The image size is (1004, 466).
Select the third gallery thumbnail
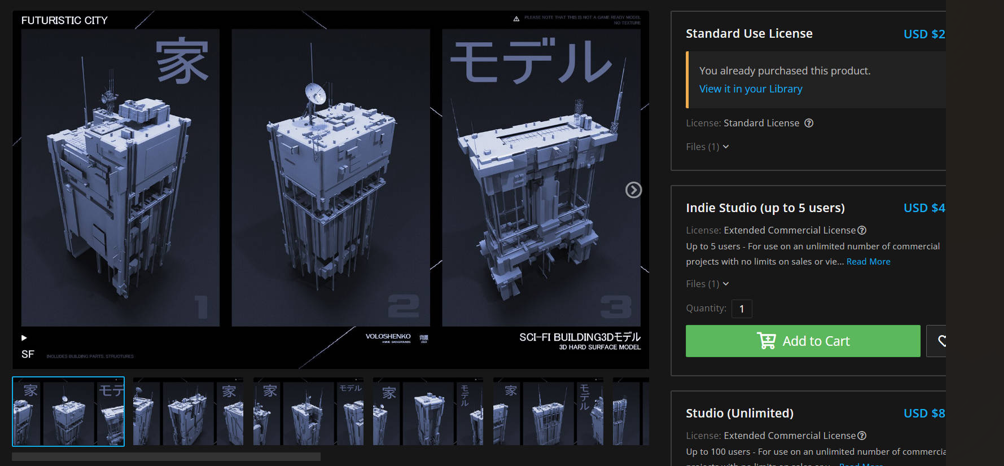[x=308, y=412]
